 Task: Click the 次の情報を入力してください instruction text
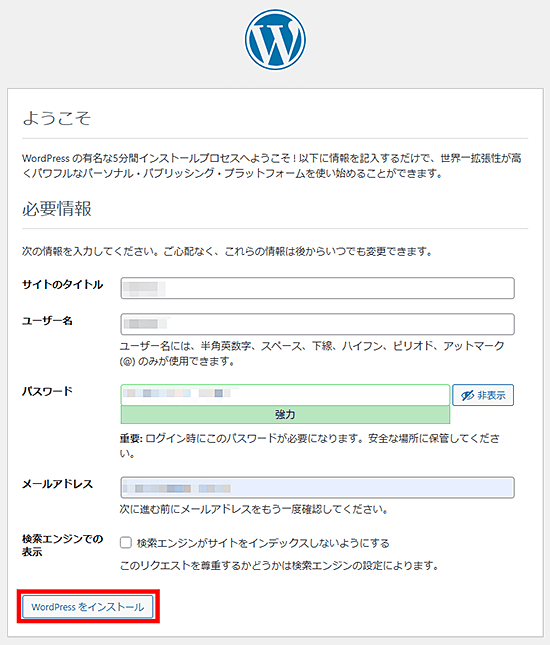pos(227,251)
